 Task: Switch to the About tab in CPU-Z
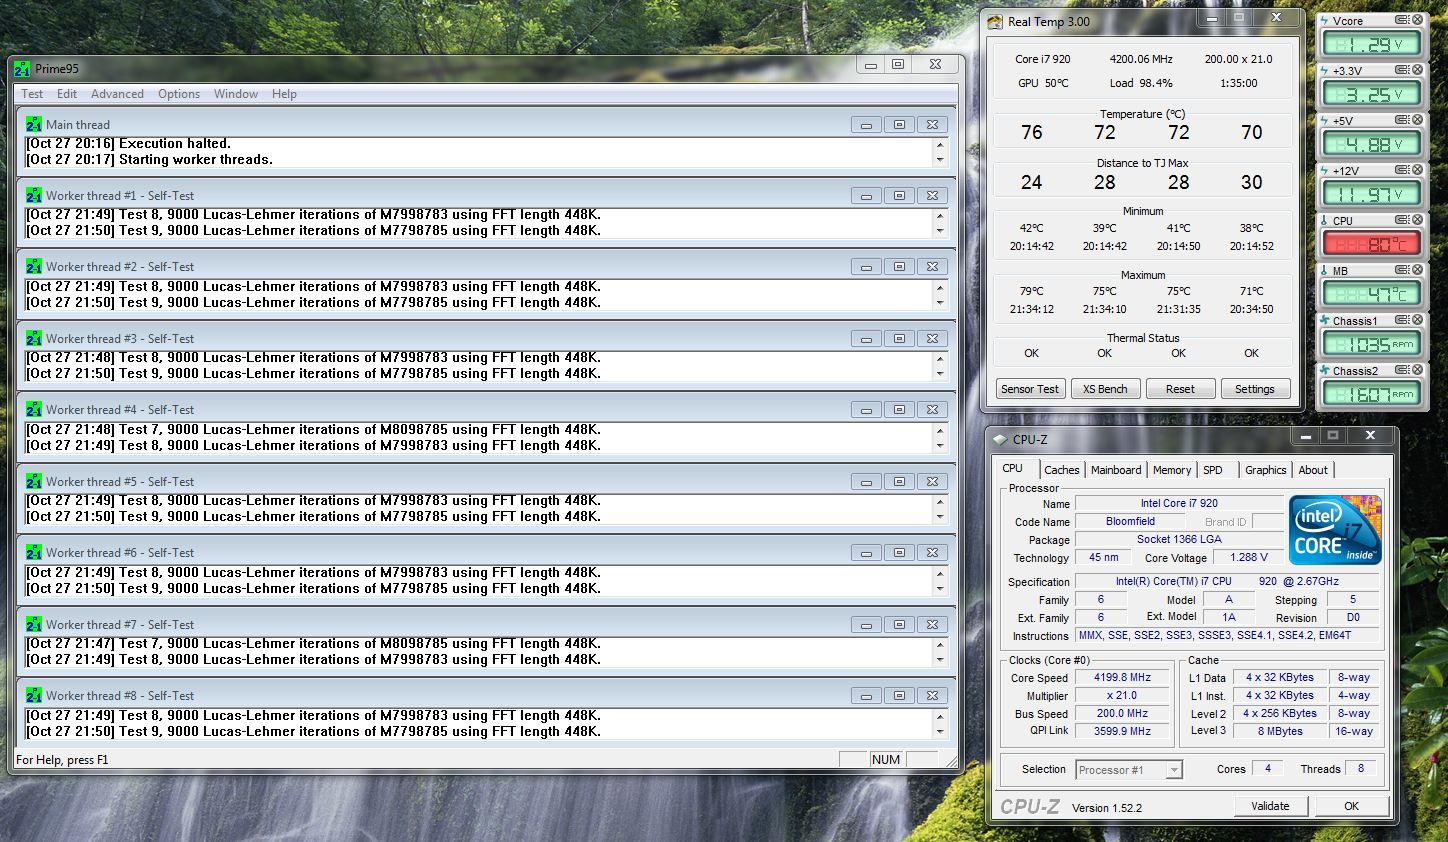[1313, 470]
